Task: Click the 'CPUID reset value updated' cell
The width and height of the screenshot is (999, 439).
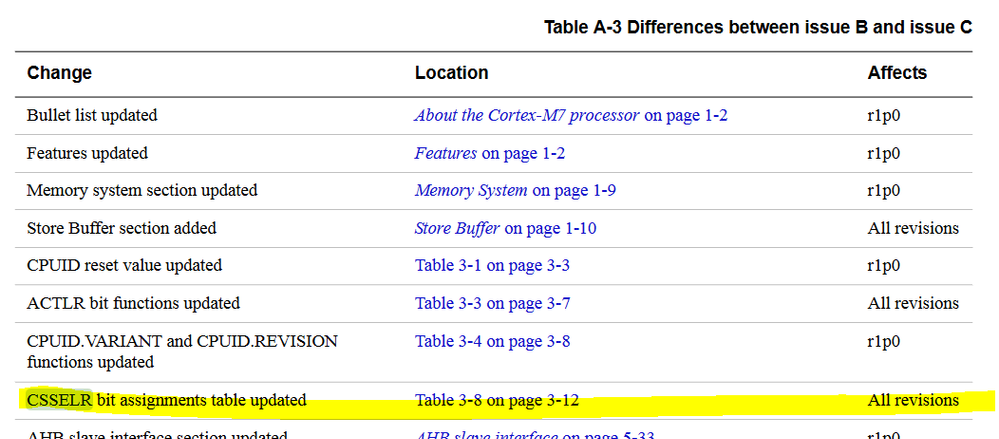Action: [124, 266]
